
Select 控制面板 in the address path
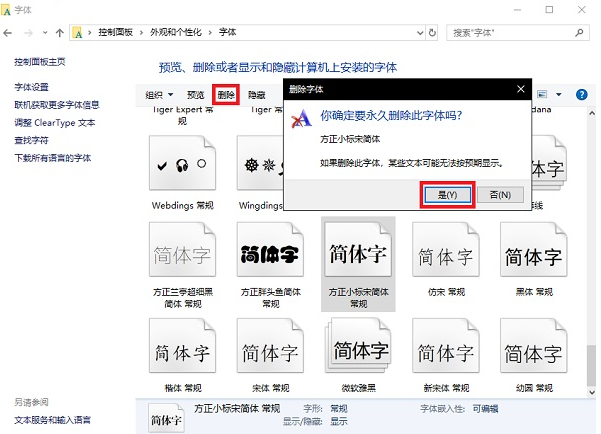tap(115, 32)
